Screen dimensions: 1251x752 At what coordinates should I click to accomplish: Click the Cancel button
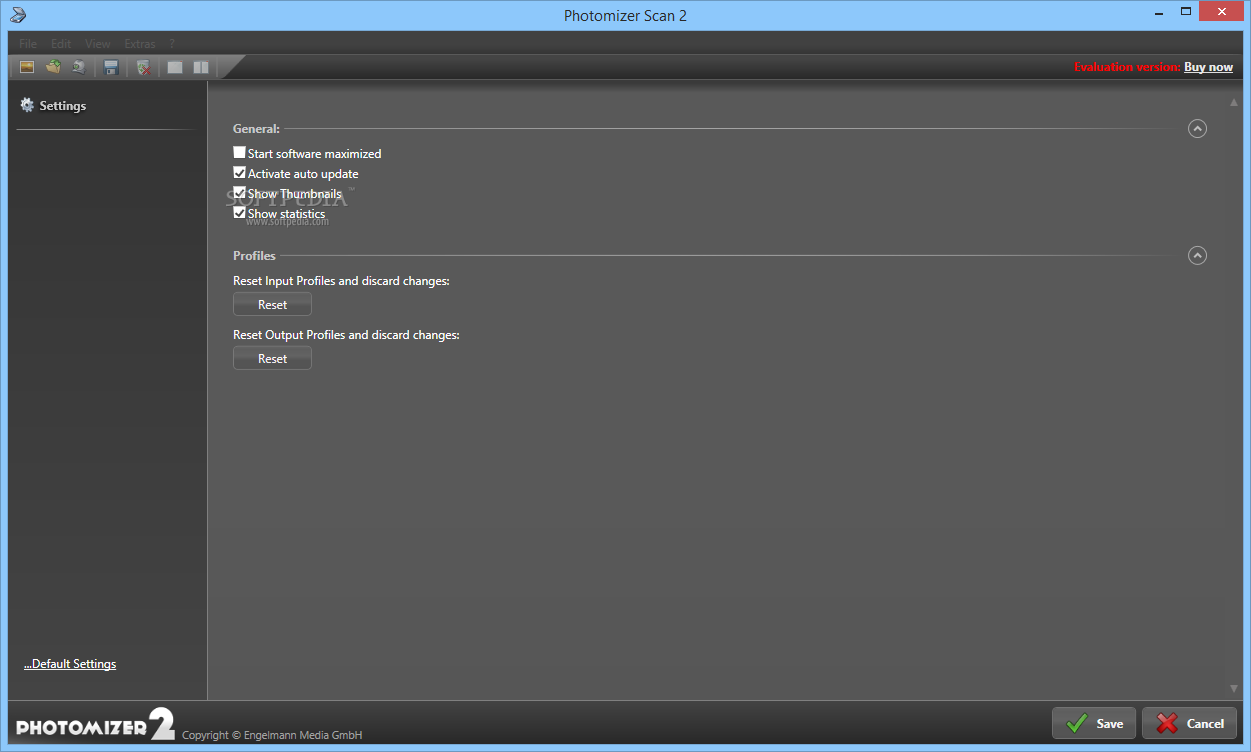point(1189,723)
